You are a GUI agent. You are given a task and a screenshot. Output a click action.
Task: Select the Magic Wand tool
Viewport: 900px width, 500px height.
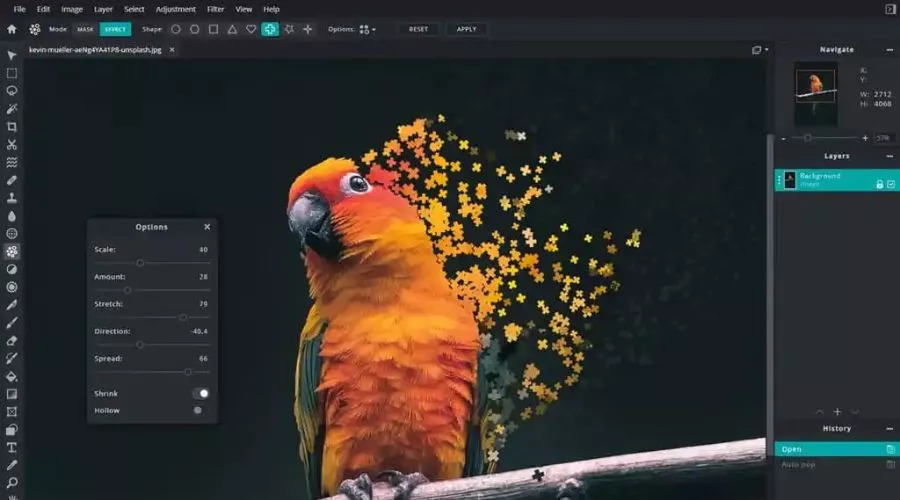[11, 108]
